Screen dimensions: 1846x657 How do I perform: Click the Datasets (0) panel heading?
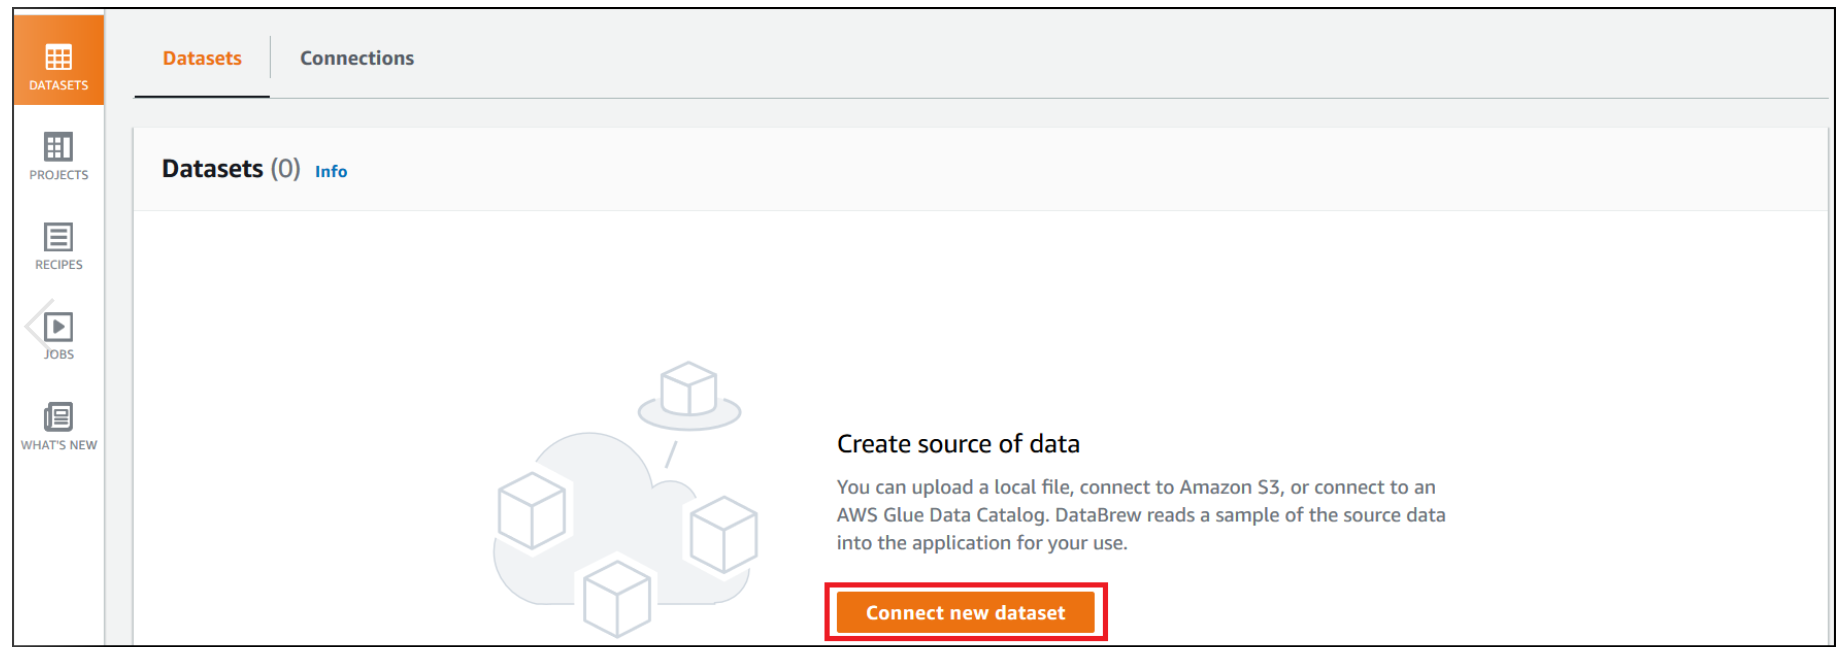point(231,169)
